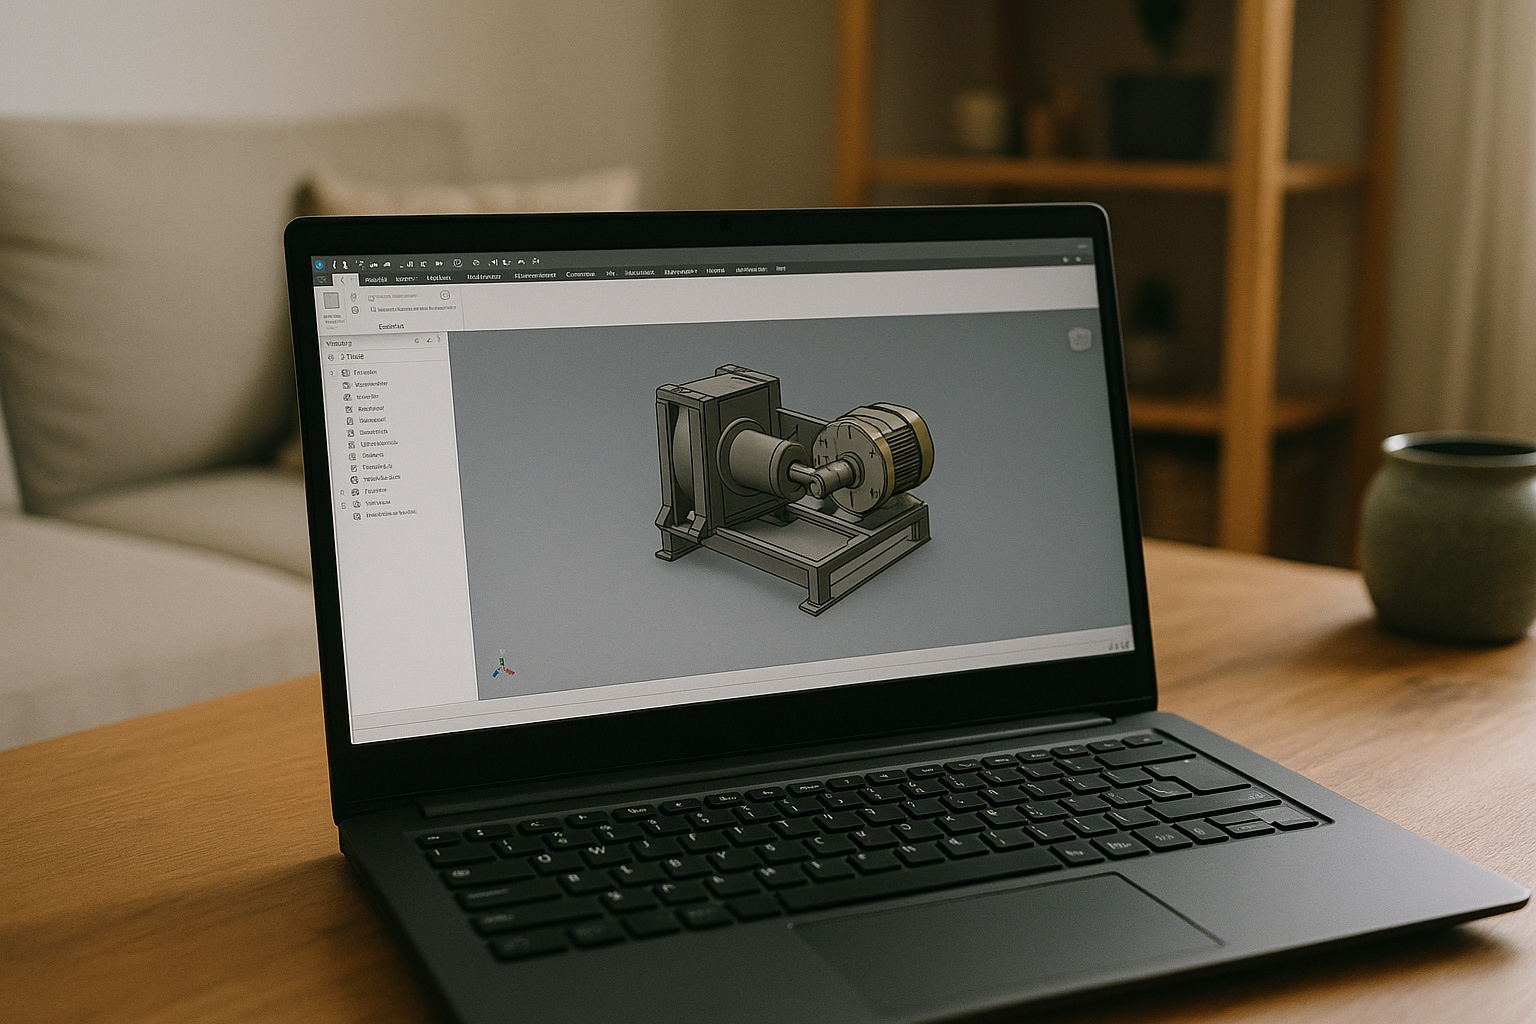Click the blue round application logo icon

click(320, 265)
